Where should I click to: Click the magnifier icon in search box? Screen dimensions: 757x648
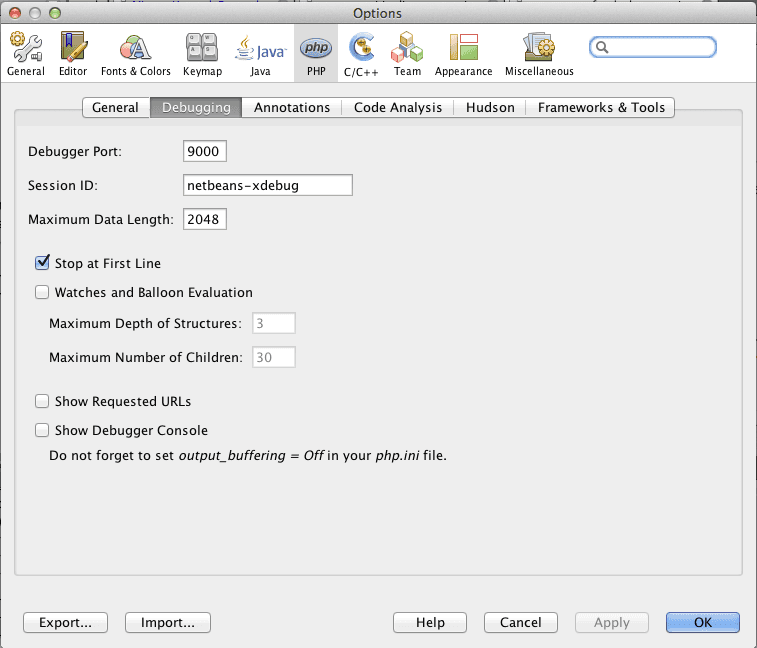click(602, 47)
